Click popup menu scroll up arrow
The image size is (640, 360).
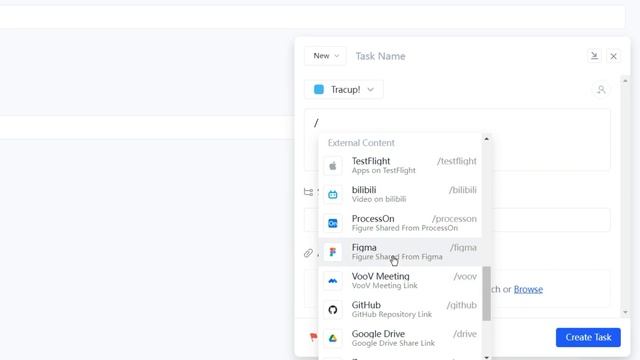[487, 139]
